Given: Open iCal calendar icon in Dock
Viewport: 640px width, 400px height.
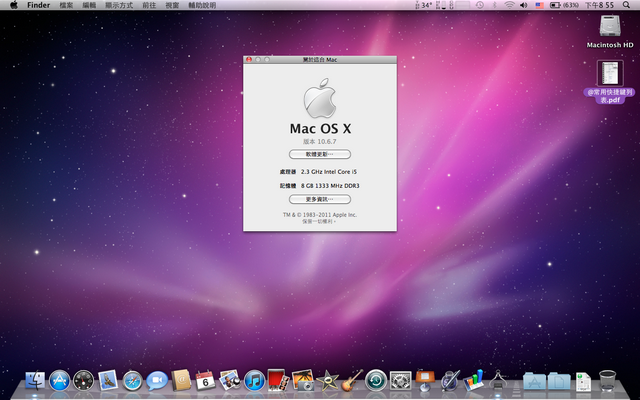Looking at the screenshot, I should [x=205, y=380].
